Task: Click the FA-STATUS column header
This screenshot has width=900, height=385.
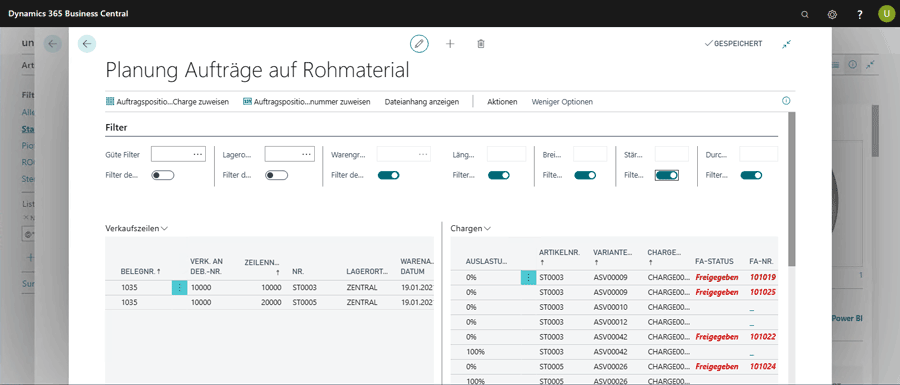Action: 714,262
